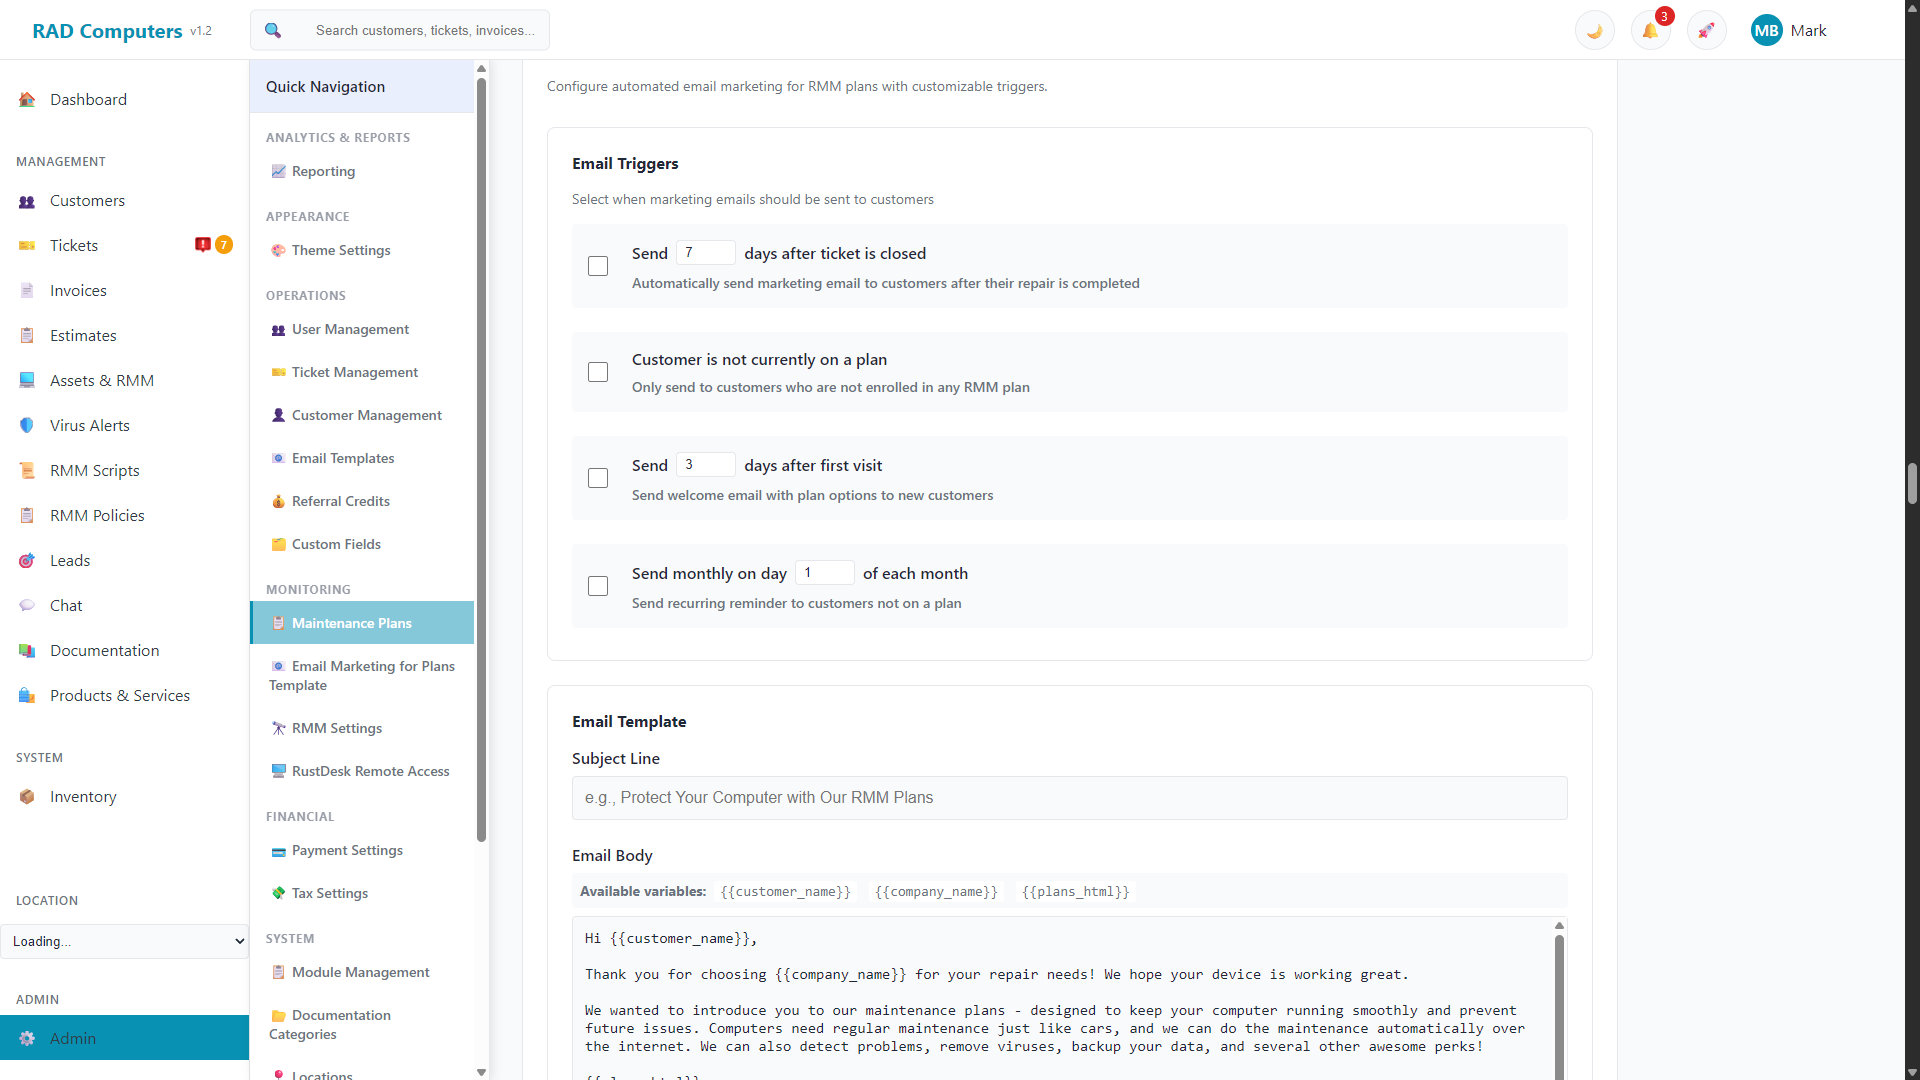Enable sending email 7 days after ticket closed

pos(597,266)
